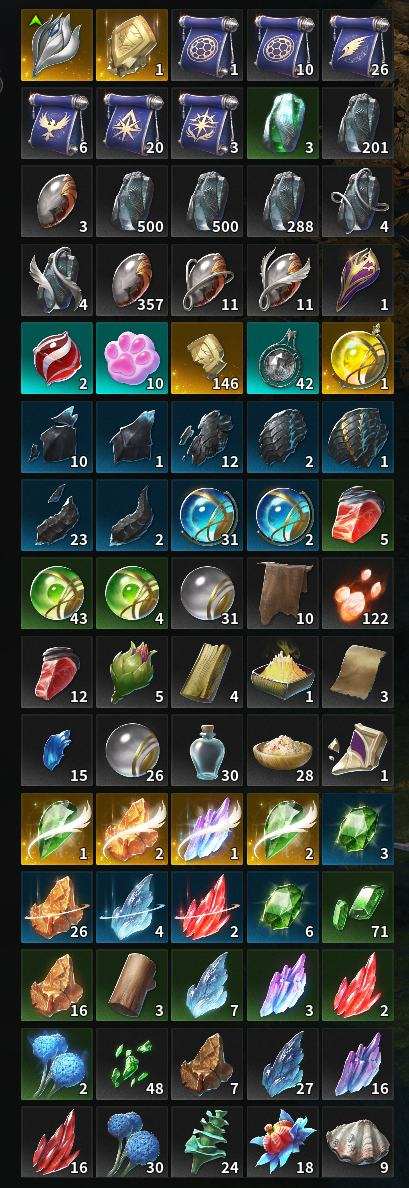Pick the bowl of grain with 28

(282, 750)
